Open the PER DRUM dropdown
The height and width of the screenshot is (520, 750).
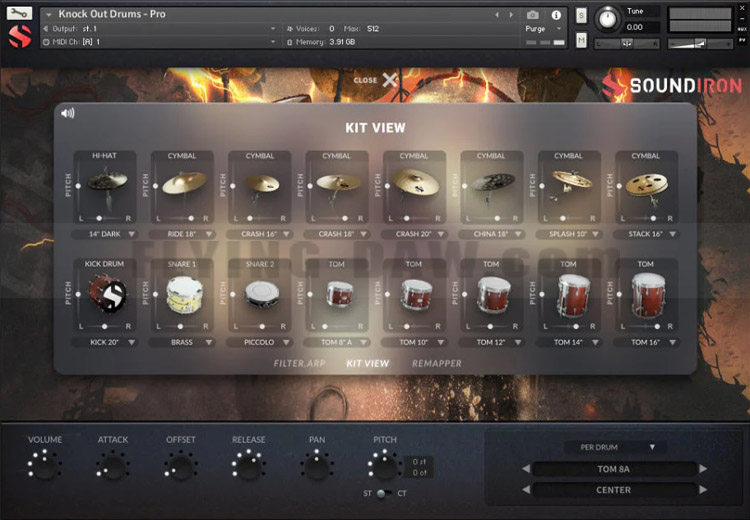(x=616, y=447)
